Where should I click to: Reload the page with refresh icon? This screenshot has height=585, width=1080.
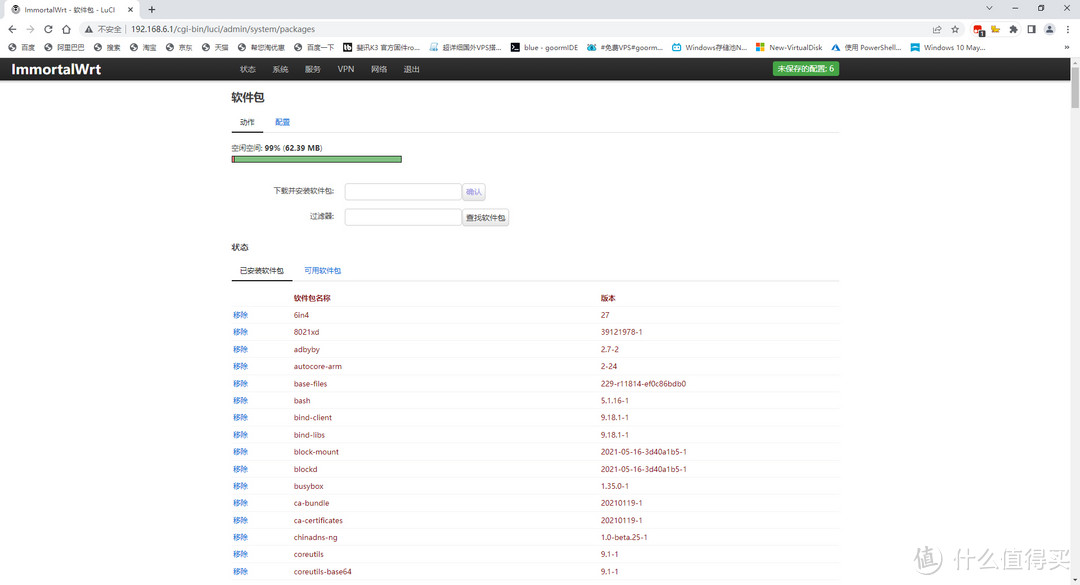pos(48,29)
